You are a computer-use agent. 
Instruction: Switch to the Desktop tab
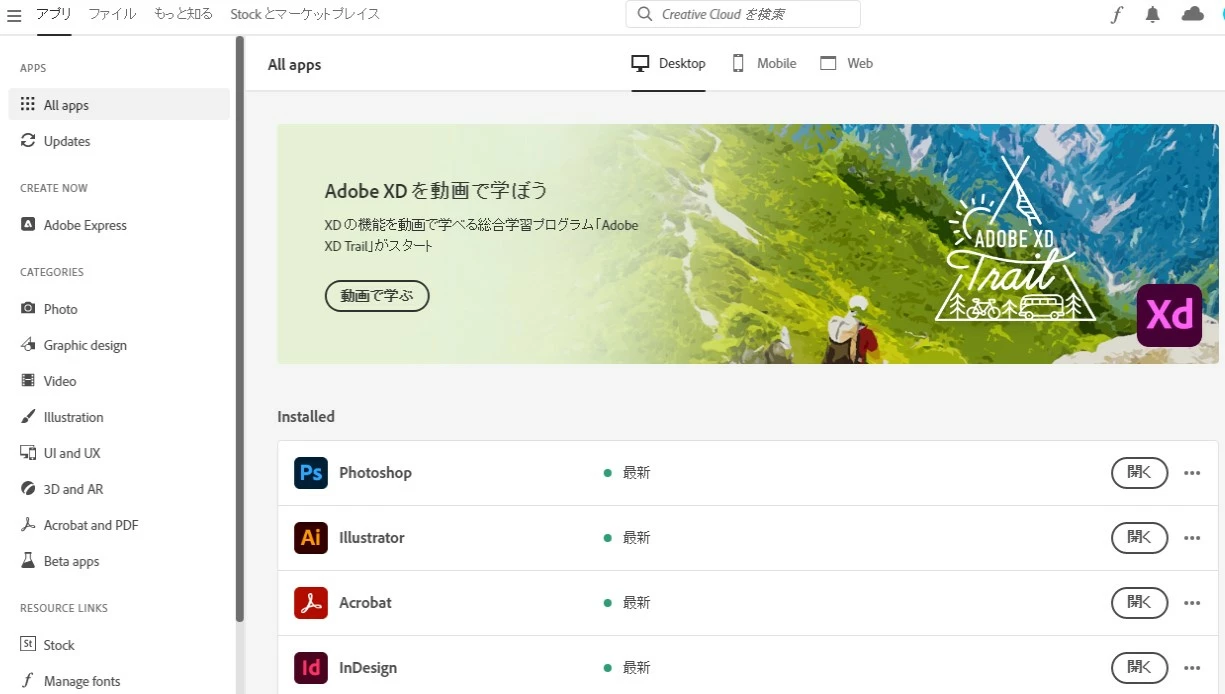[668, 63]
